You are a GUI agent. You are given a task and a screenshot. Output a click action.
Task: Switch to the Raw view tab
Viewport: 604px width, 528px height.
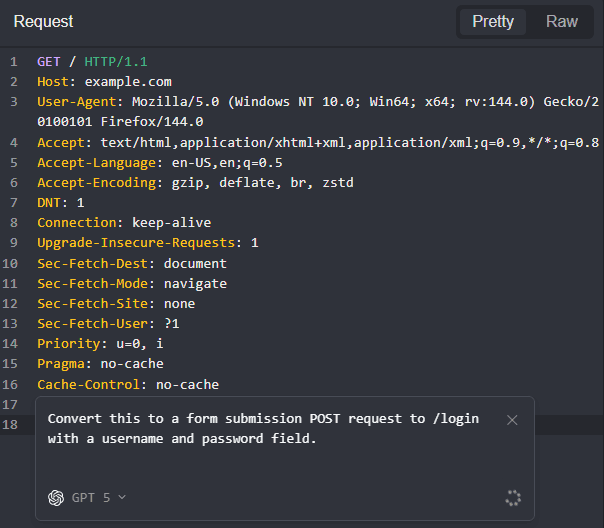(561, 22)
